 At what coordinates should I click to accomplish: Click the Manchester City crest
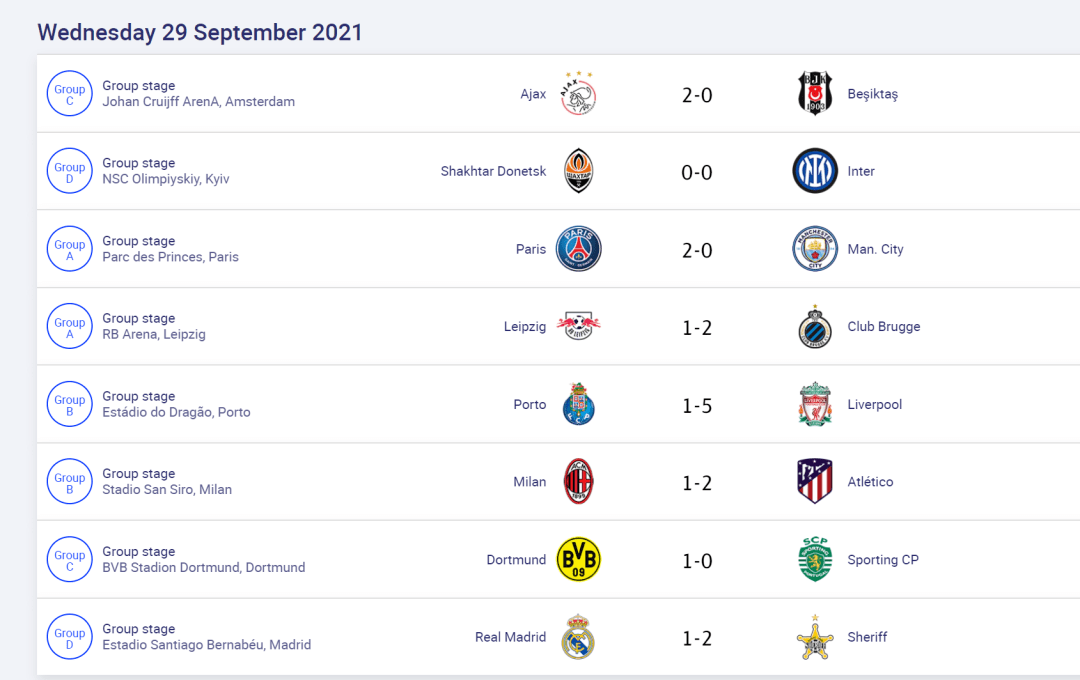click(x=815, y=249)
